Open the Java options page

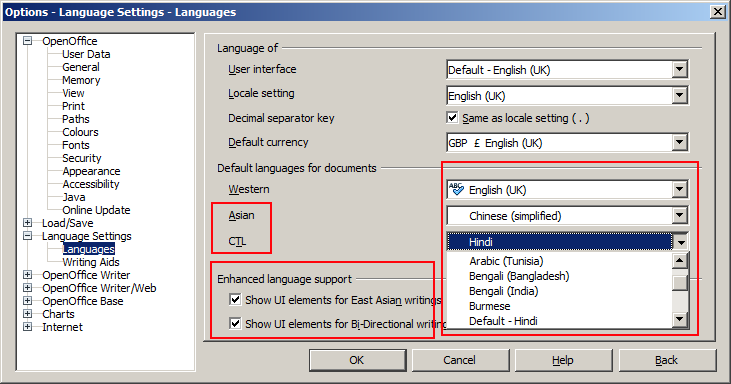pyautogui.click(x=74, y=198)
